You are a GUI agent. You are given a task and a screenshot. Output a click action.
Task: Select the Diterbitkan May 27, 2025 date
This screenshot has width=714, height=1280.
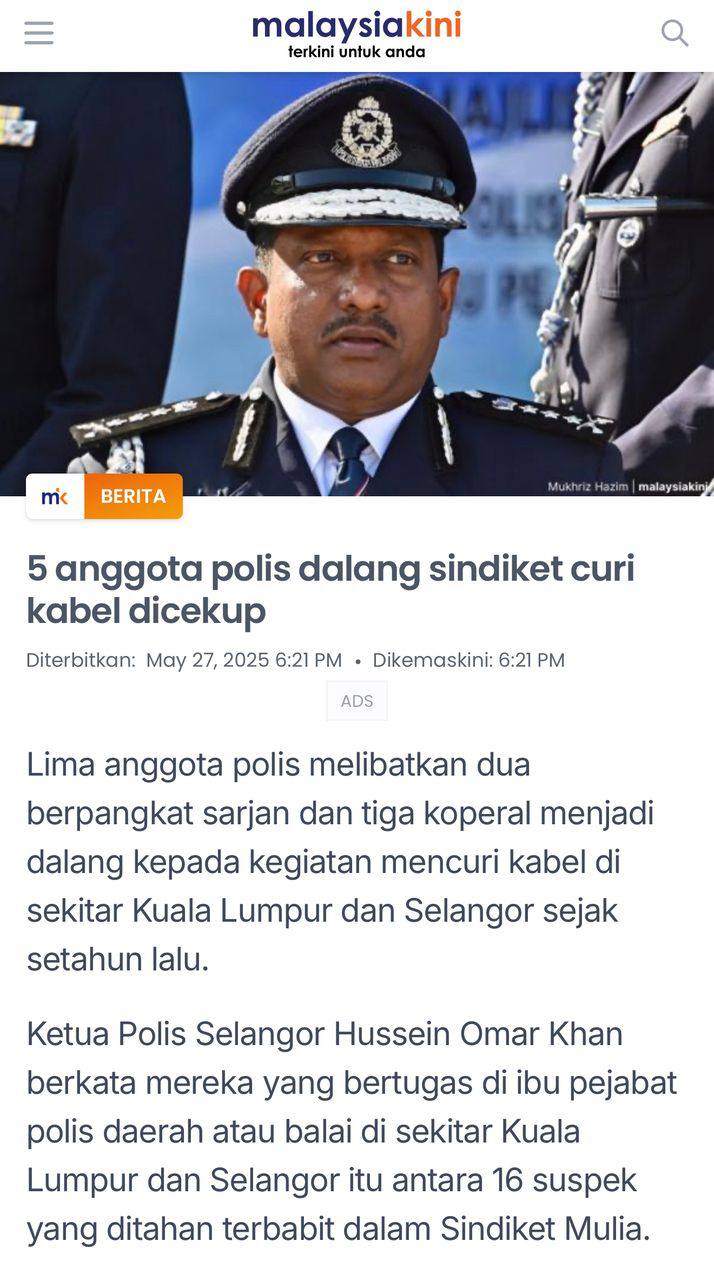(x=184, y=660)
